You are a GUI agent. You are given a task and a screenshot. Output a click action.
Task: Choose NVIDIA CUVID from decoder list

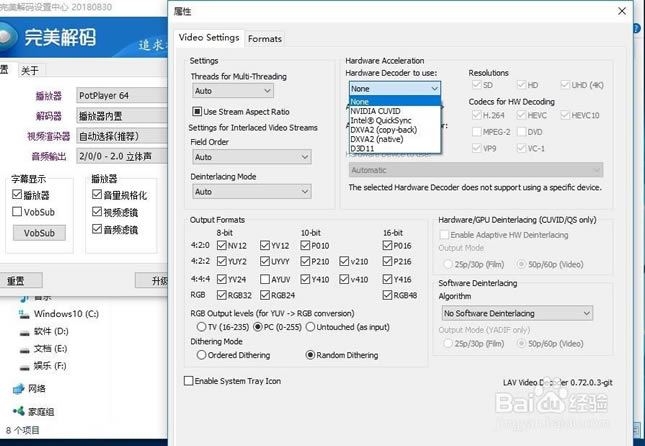[x=375, y=111]
